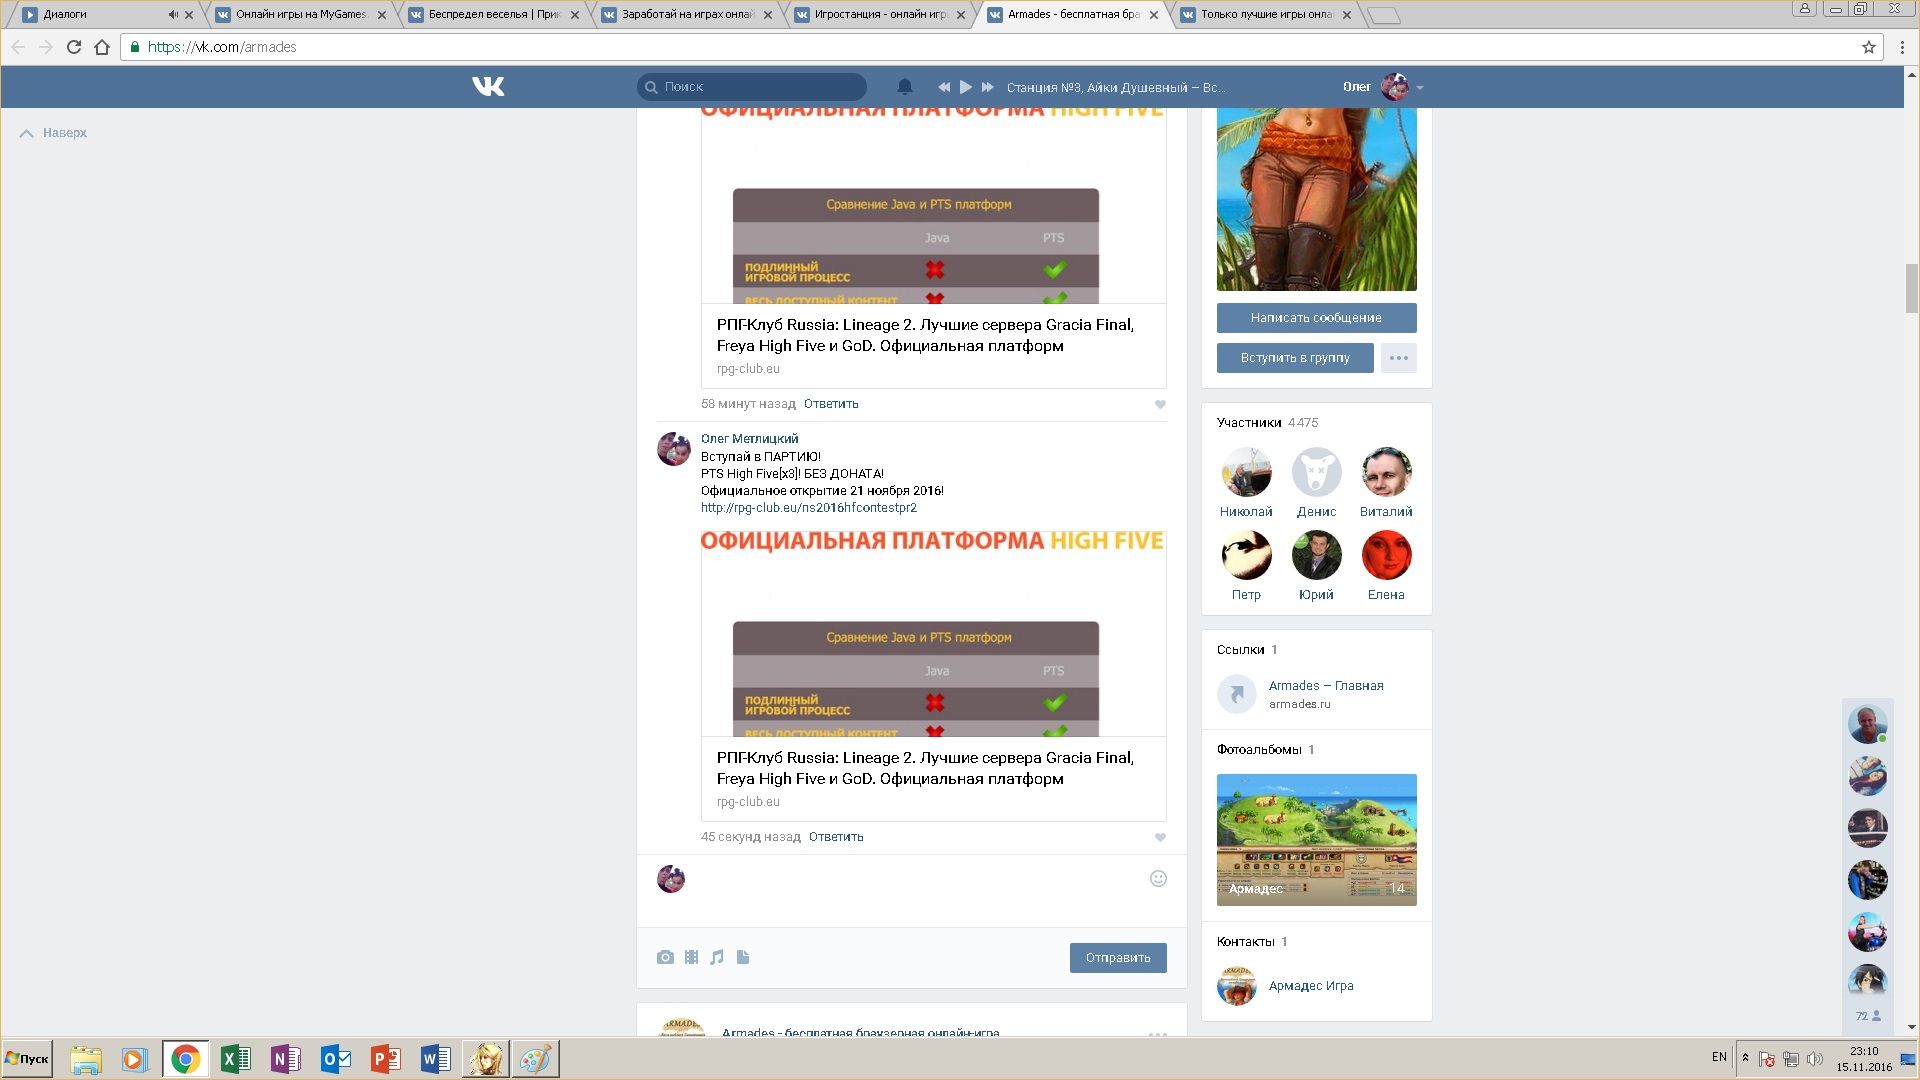Click Ответить under the 45 секунд назад comment
The width and height of the screenshot is (1920, 1080).
click(x=836, y=837)
